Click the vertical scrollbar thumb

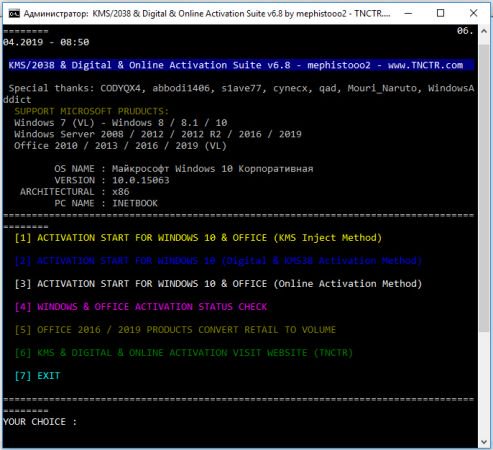pos(484,187)
